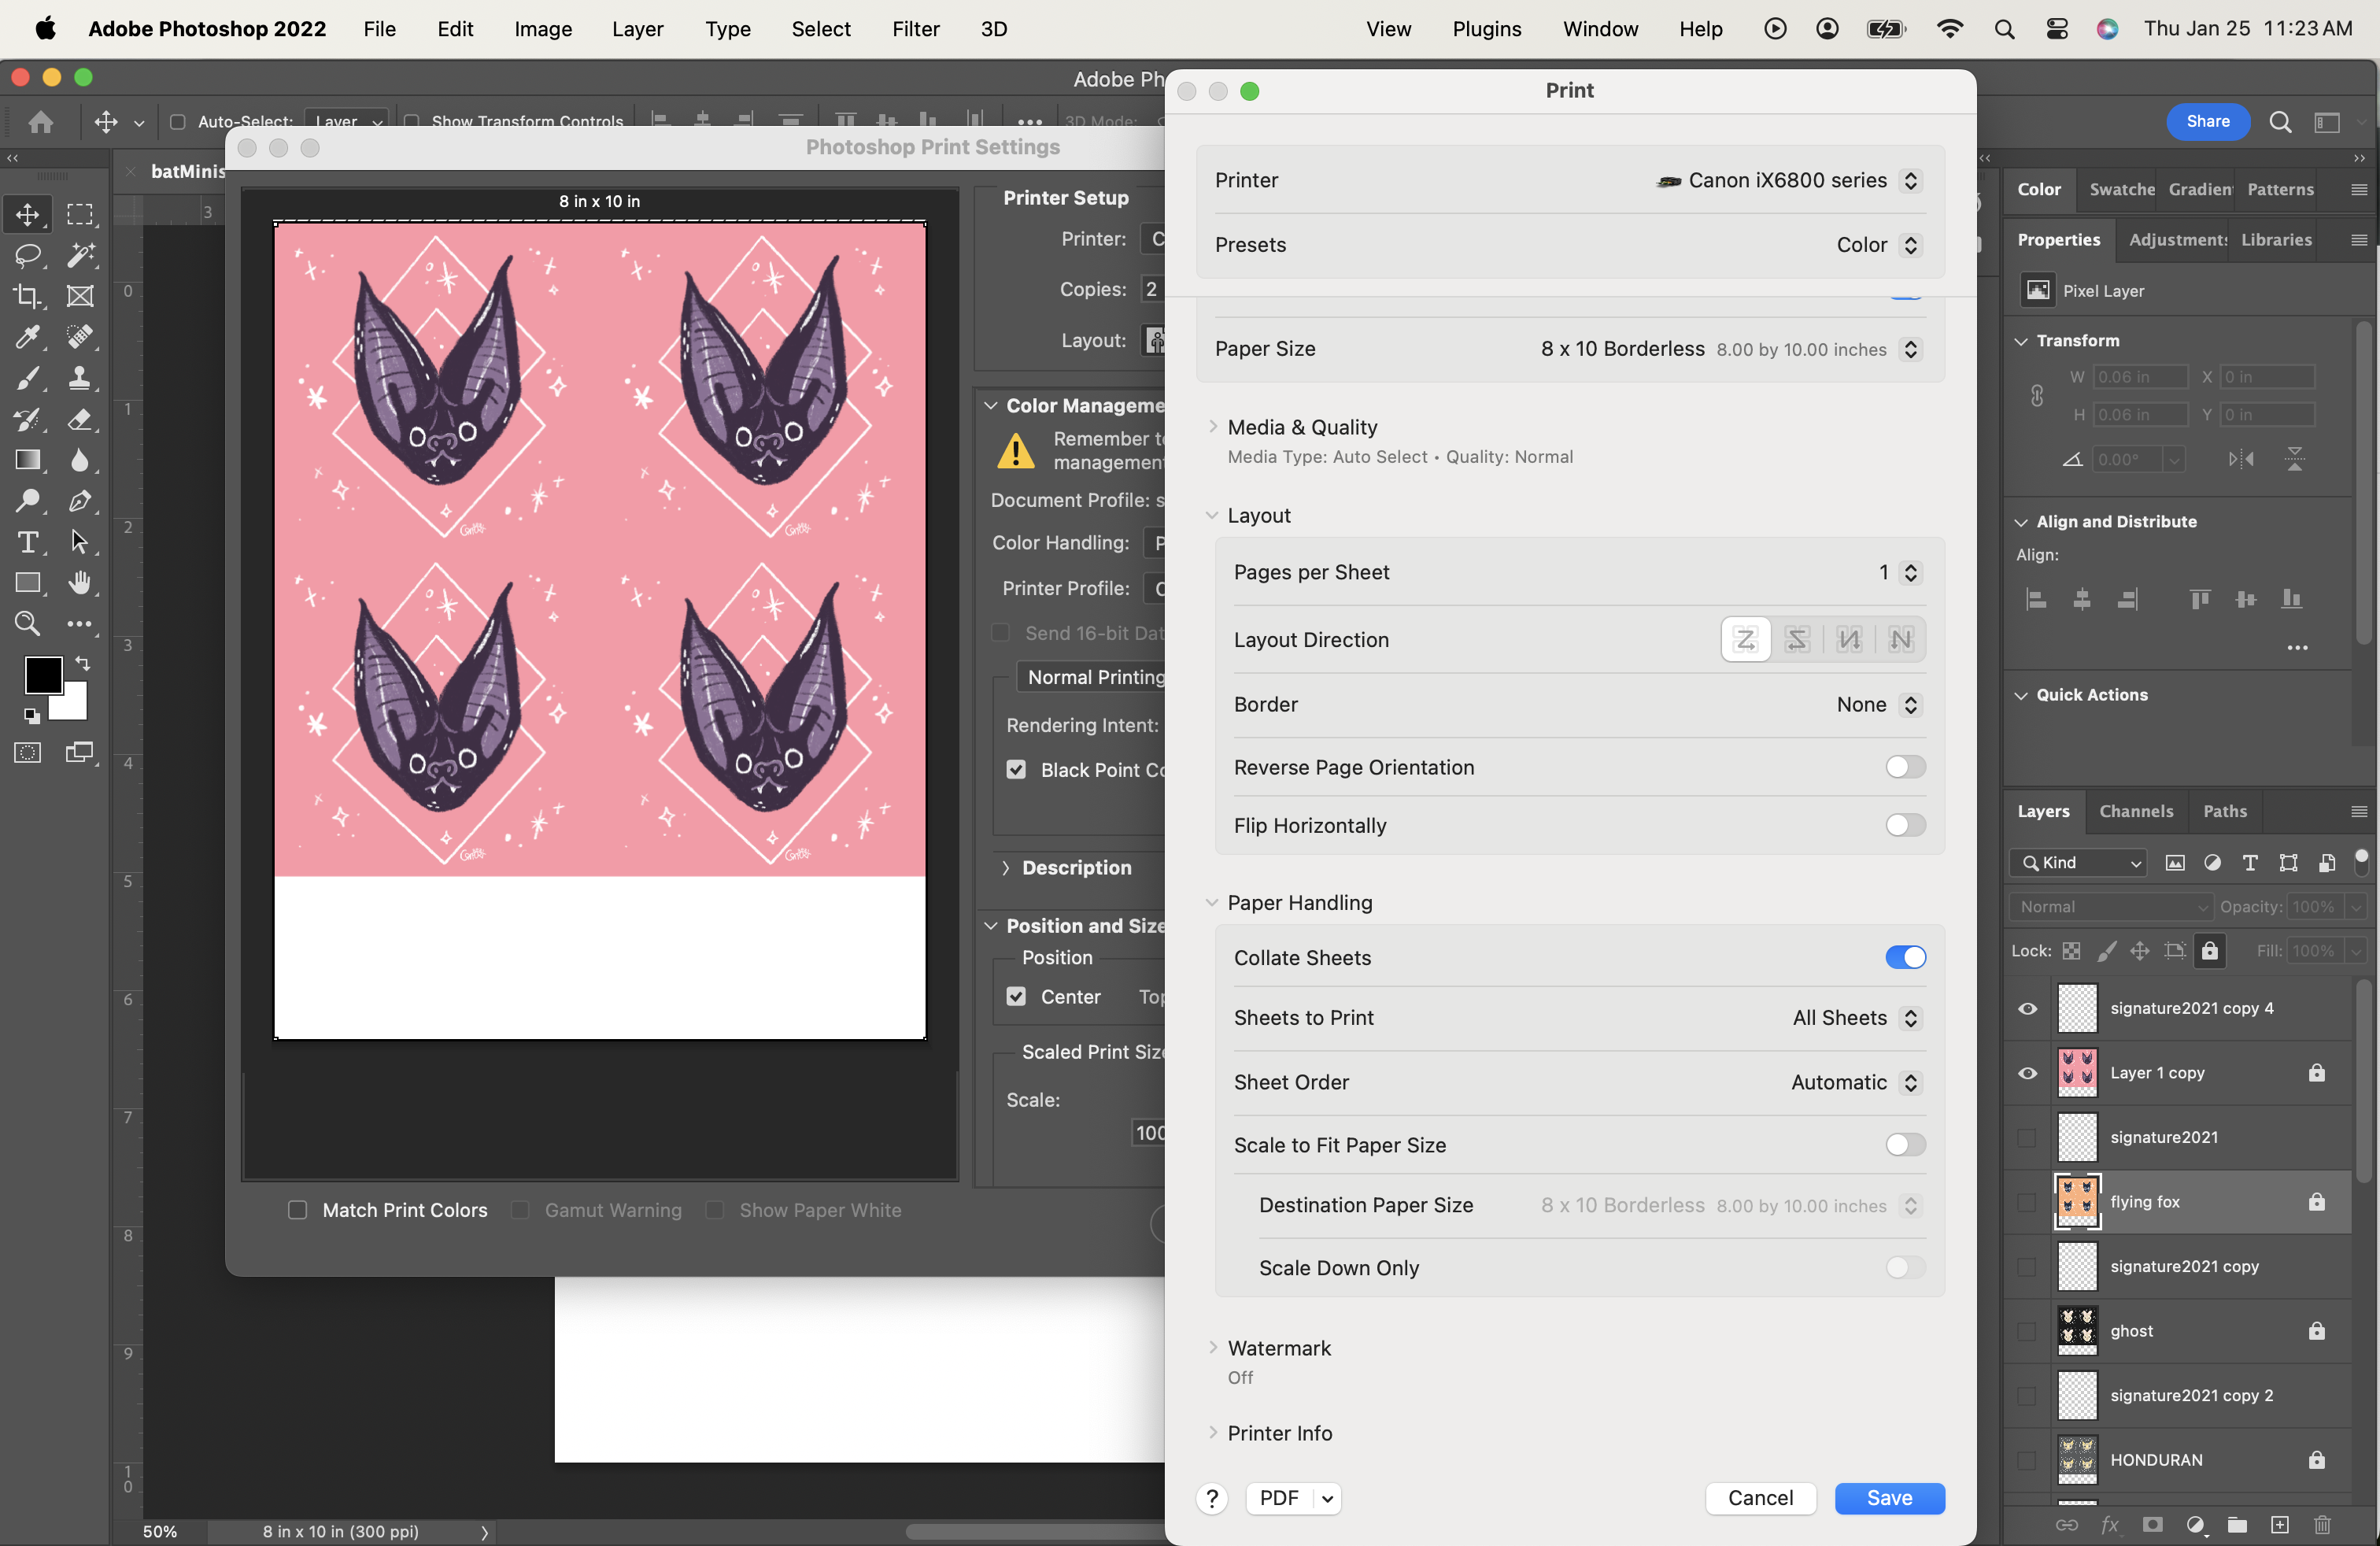Select the Eyedropper tool
This screenshot has height=1546, width=2380.
tap(27, 337)
